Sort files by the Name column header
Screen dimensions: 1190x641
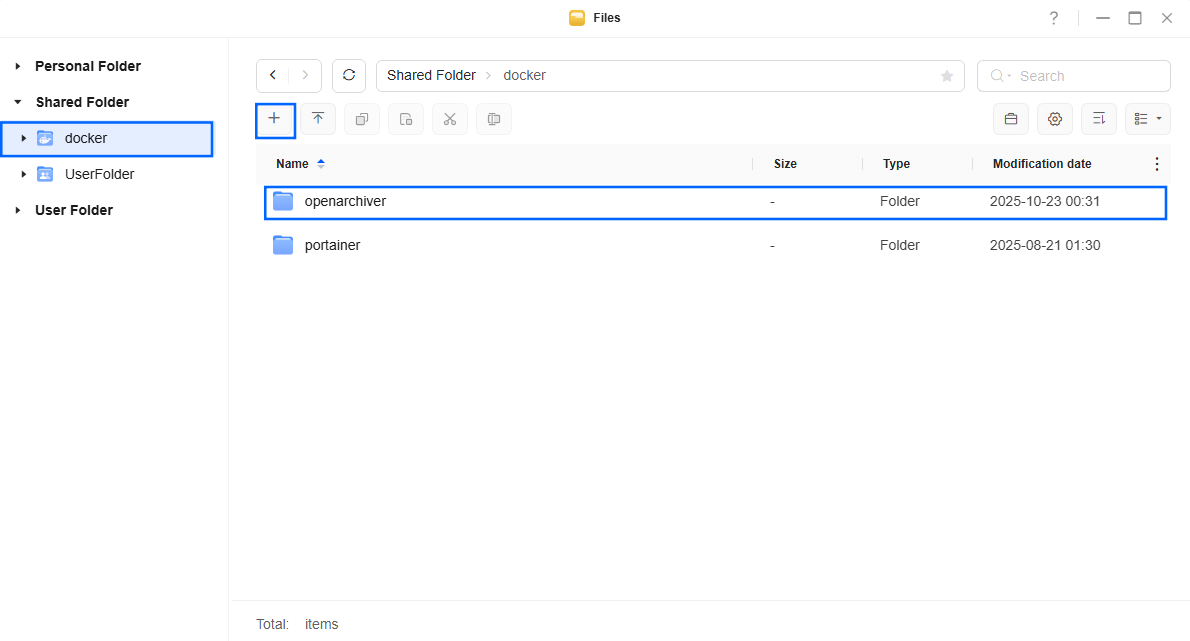(293, 164)
